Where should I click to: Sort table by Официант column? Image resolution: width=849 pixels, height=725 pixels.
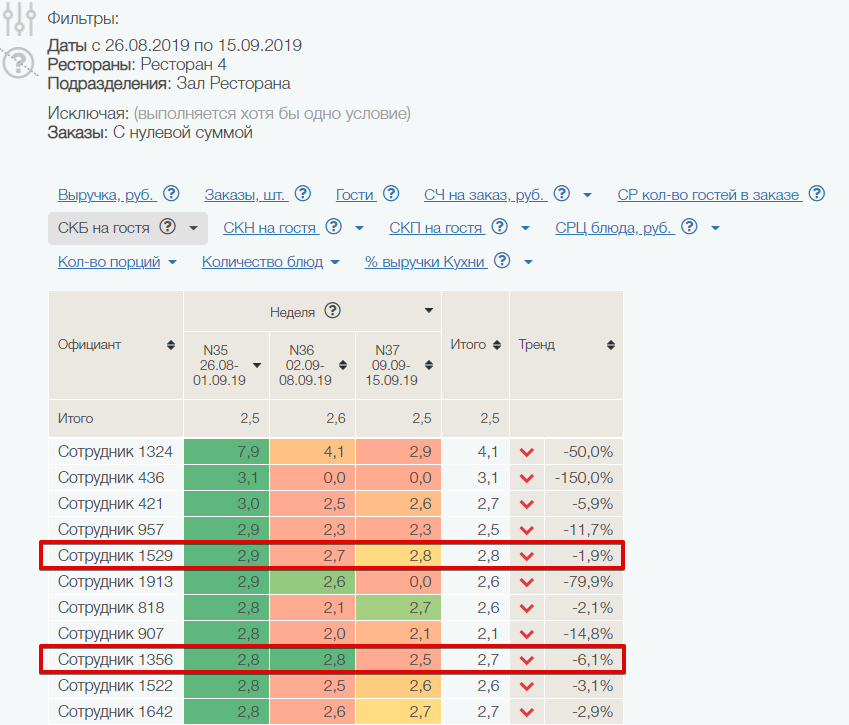click(171, 345)
